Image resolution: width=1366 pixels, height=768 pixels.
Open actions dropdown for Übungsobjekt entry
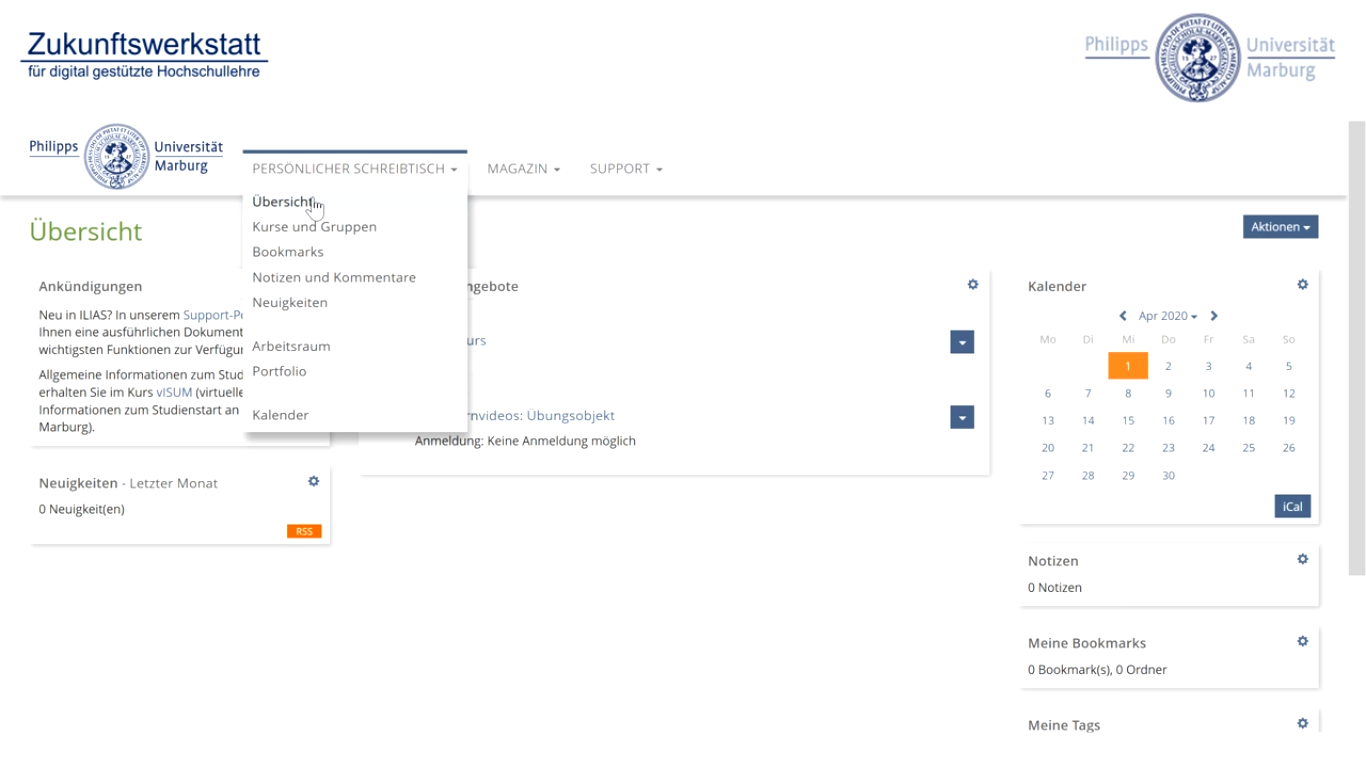[962, 417]
